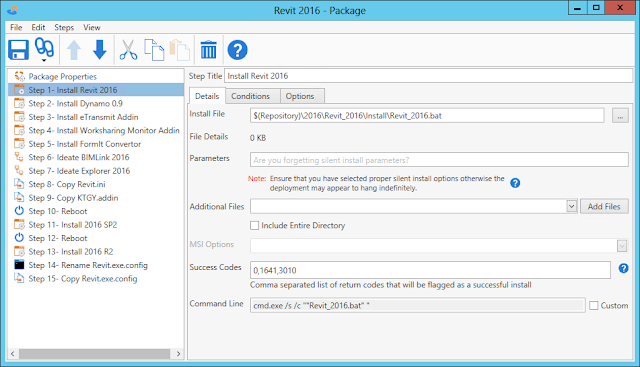
Task: Open the New Step footprints dropdown icon
Action: (44, 50)
